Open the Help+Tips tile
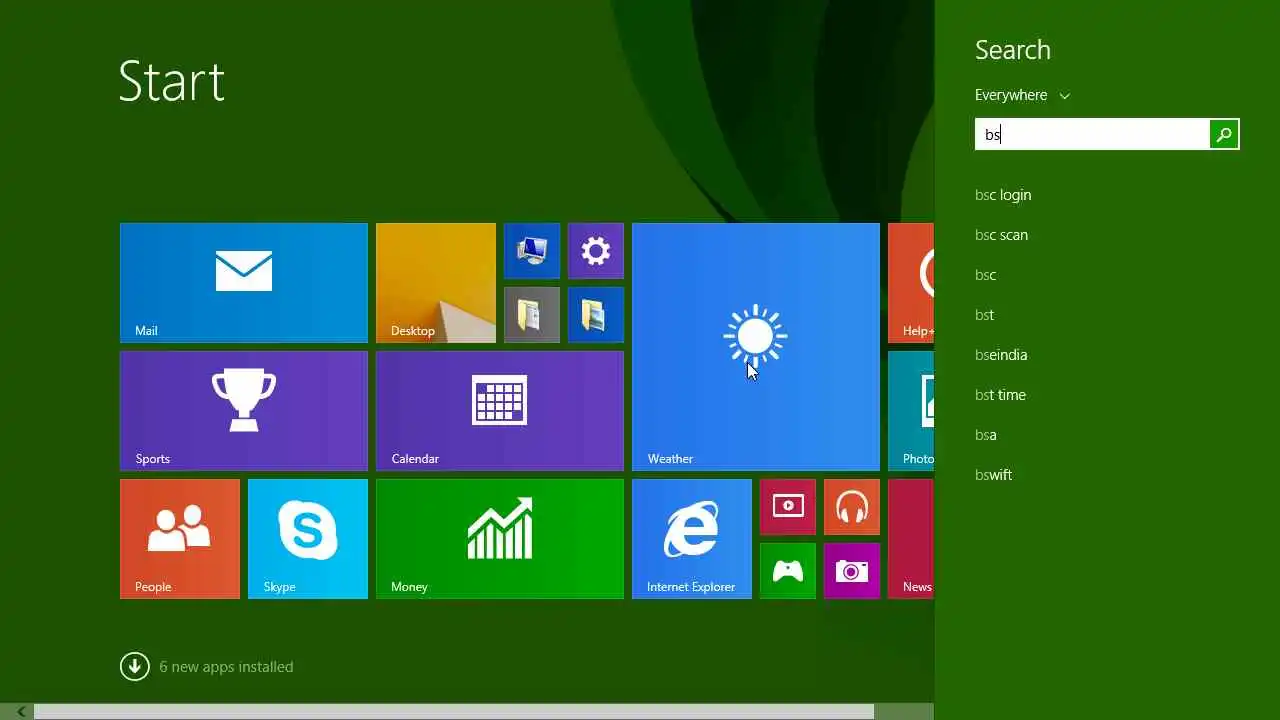Screen dimensions: 1280x720 click(x=911, y=283)
